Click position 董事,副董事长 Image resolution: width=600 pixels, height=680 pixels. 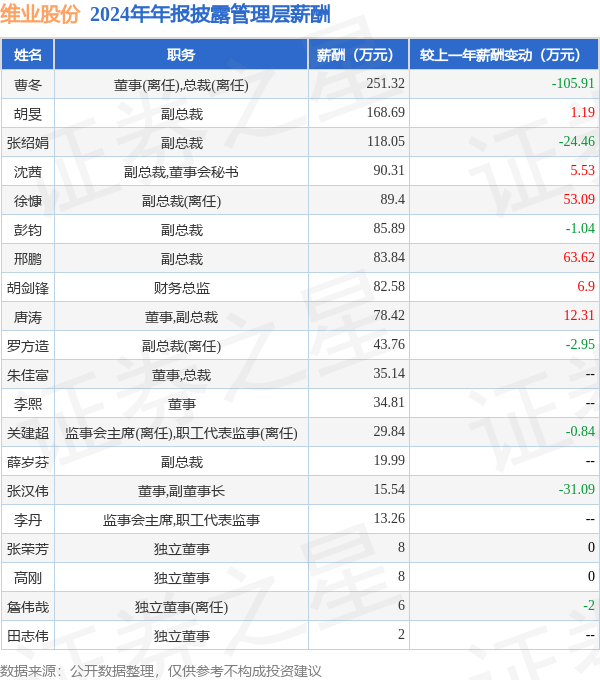coord(181,491)
